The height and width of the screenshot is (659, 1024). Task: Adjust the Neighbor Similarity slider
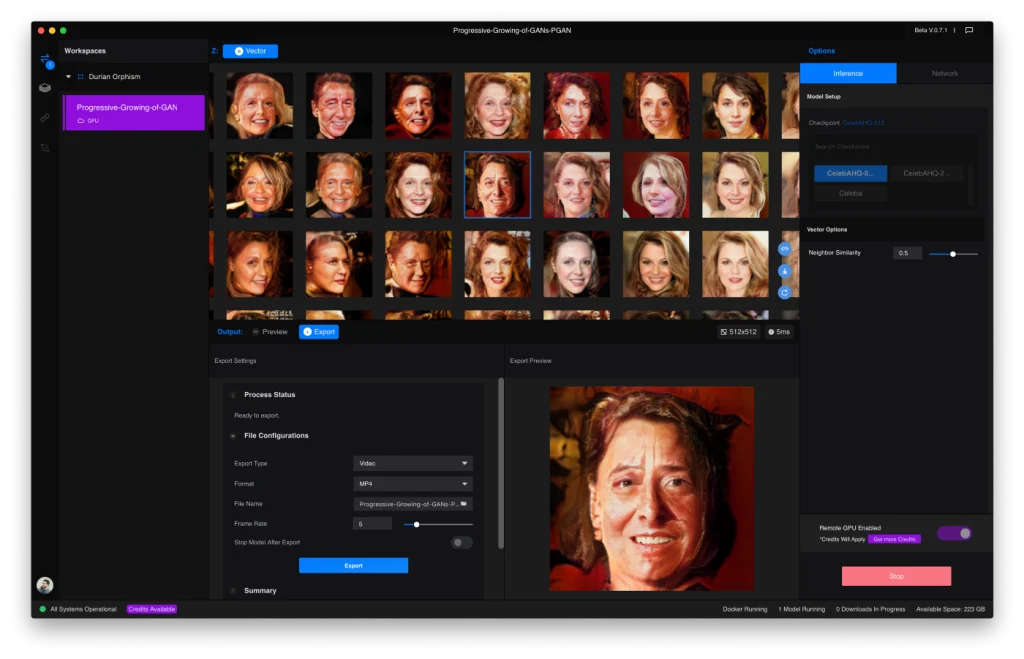click(x=953, y=254)
